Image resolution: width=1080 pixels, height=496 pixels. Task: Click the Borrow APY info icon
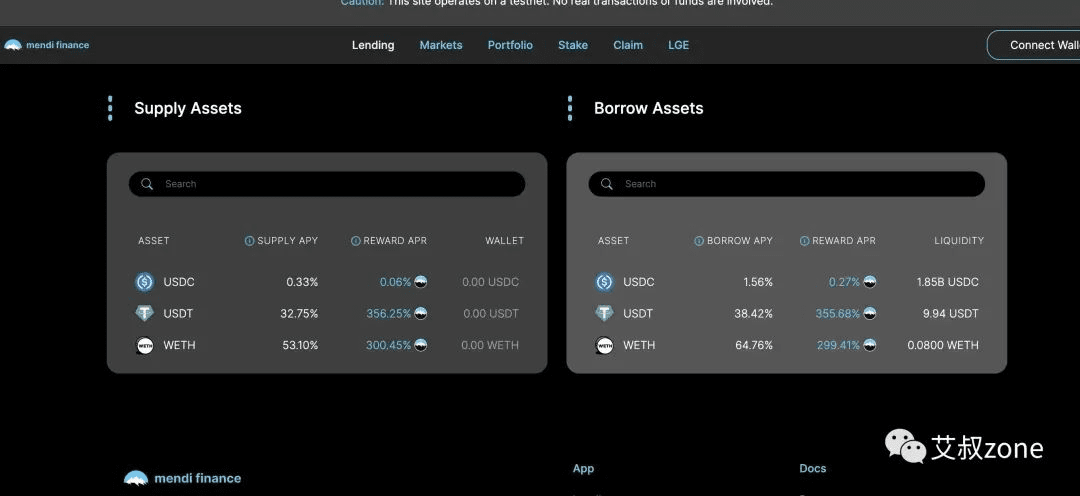point(698,241)
